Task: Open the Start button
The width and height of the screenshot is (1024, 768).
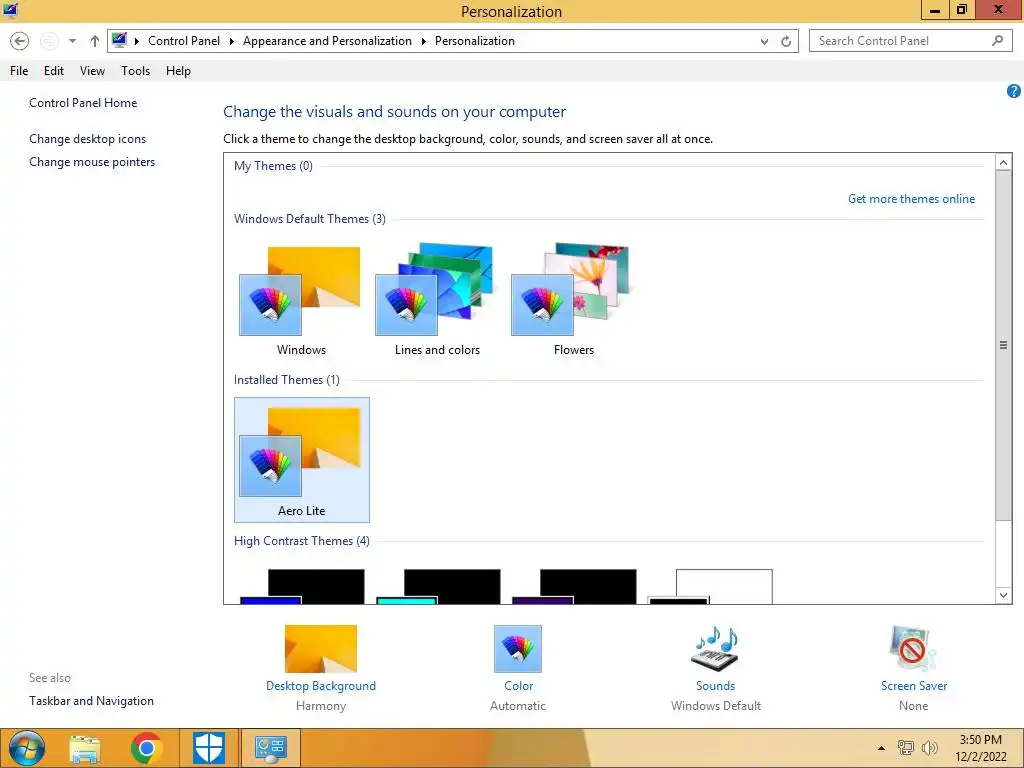Action: coord(26,748)
